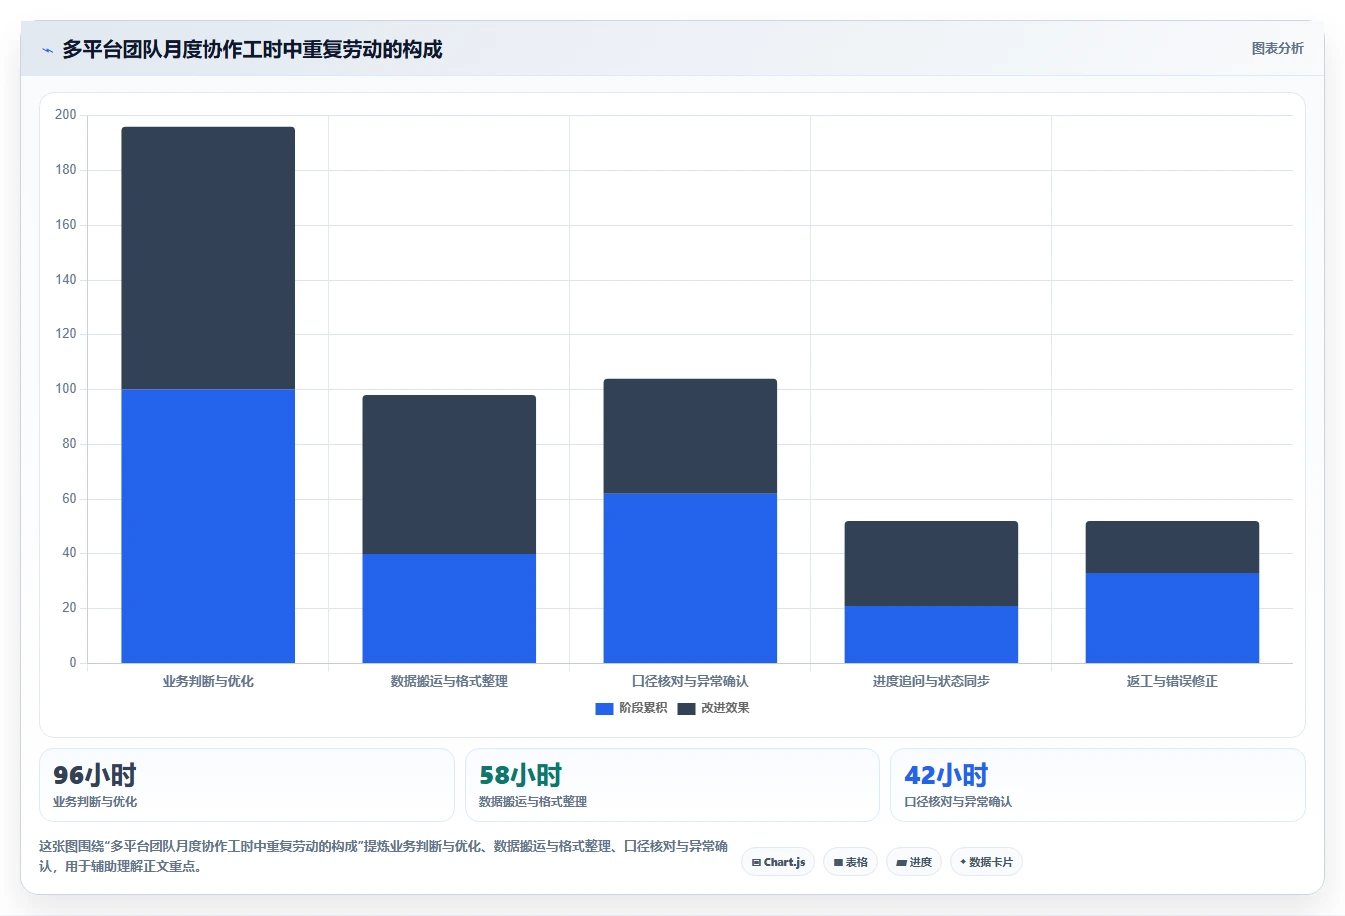The width and height of the screenshot is (1345, 916).
Task: Click the x-axis label 数据搬运与格式整理
Action: 449,681
